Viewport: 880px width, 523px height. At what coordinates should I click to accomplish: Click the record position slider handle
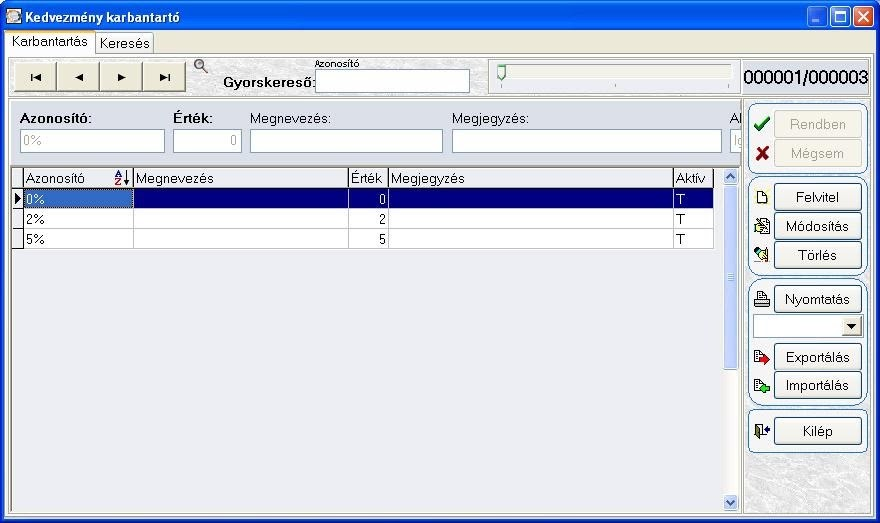click(x=501, y=72)
